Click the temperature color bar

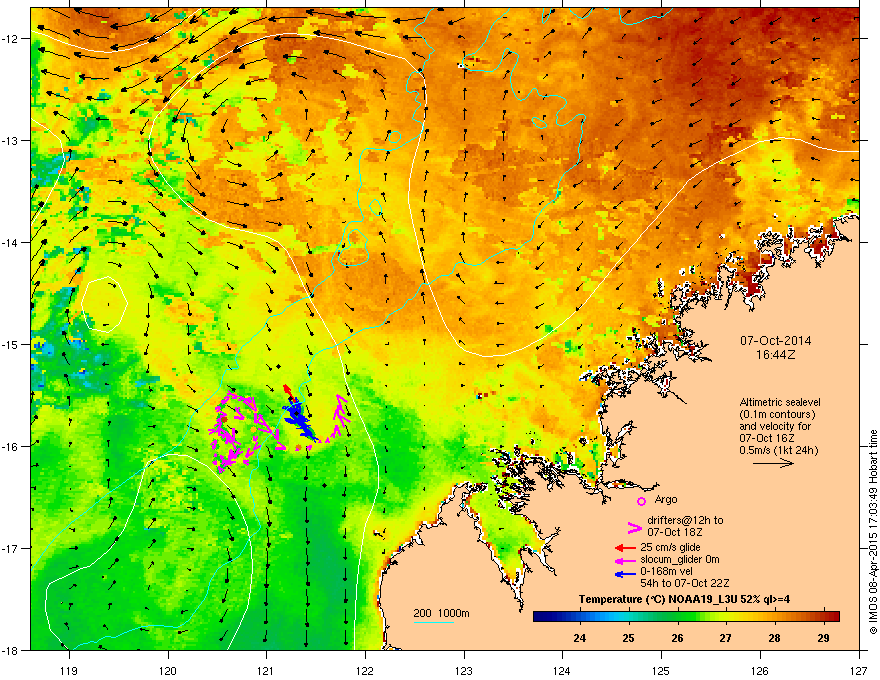pos(686,617)
